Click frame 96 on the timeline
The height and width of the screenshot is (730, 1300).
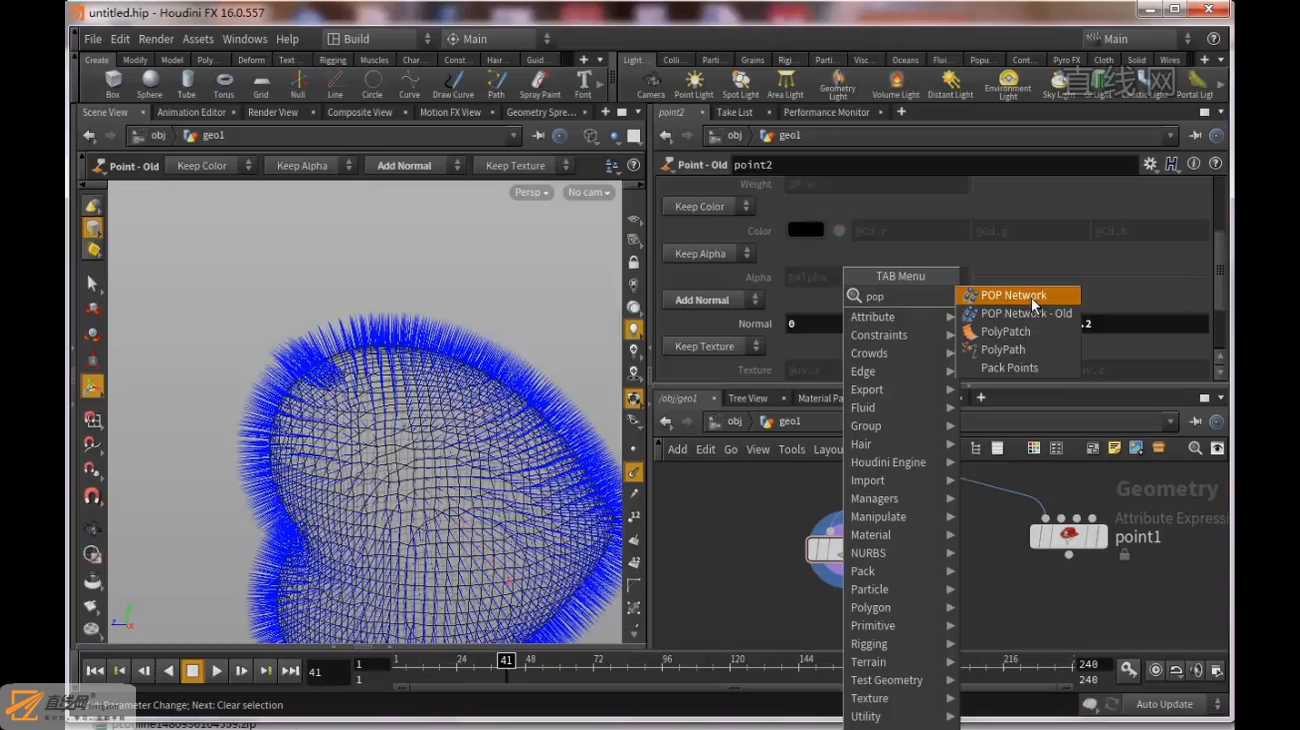(667, 660)
